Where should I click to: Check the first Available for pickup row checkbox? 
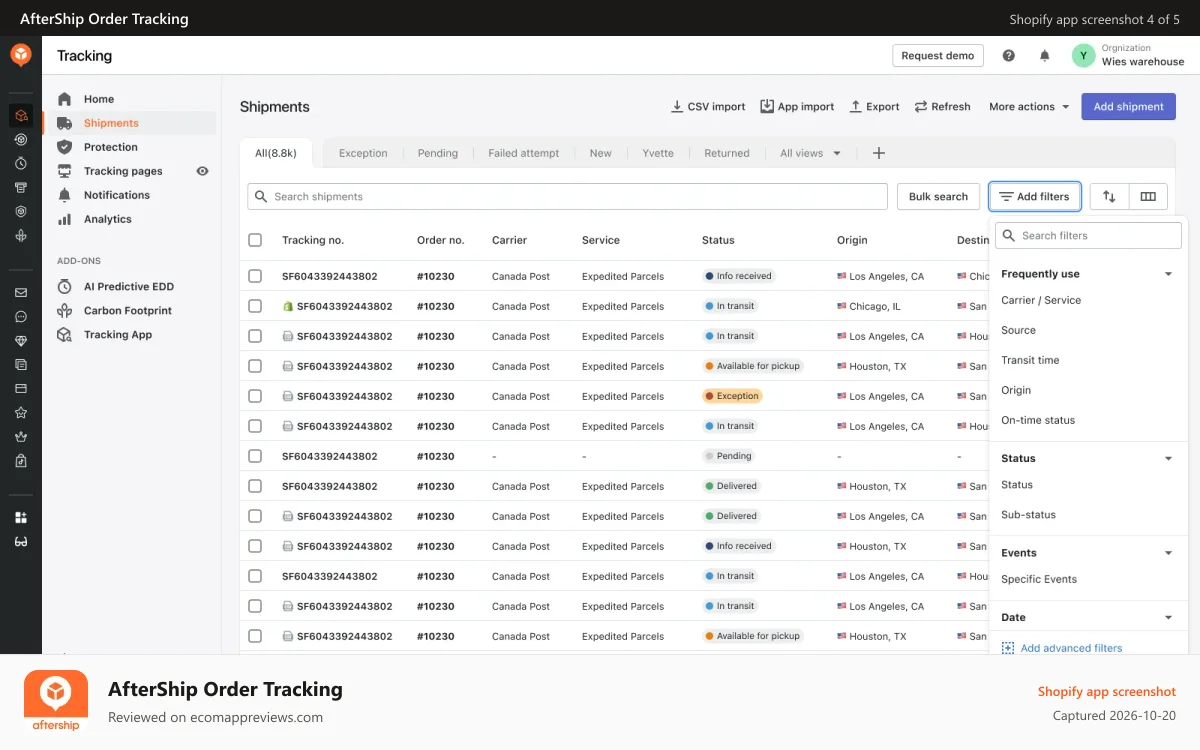[x=255, y=366]
